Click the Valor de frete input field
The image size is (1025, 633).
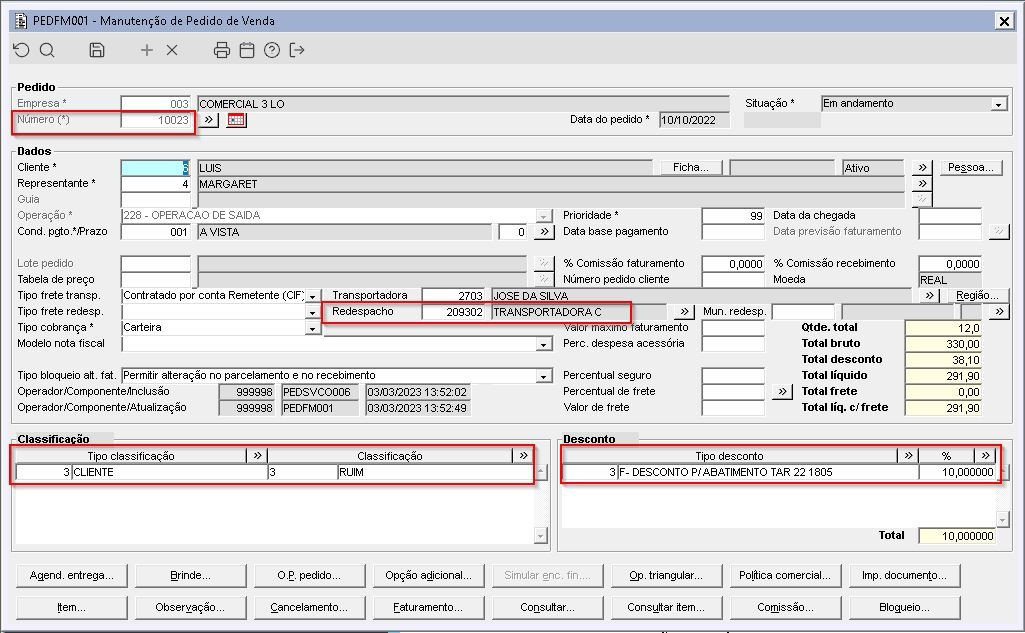point(733,408)
